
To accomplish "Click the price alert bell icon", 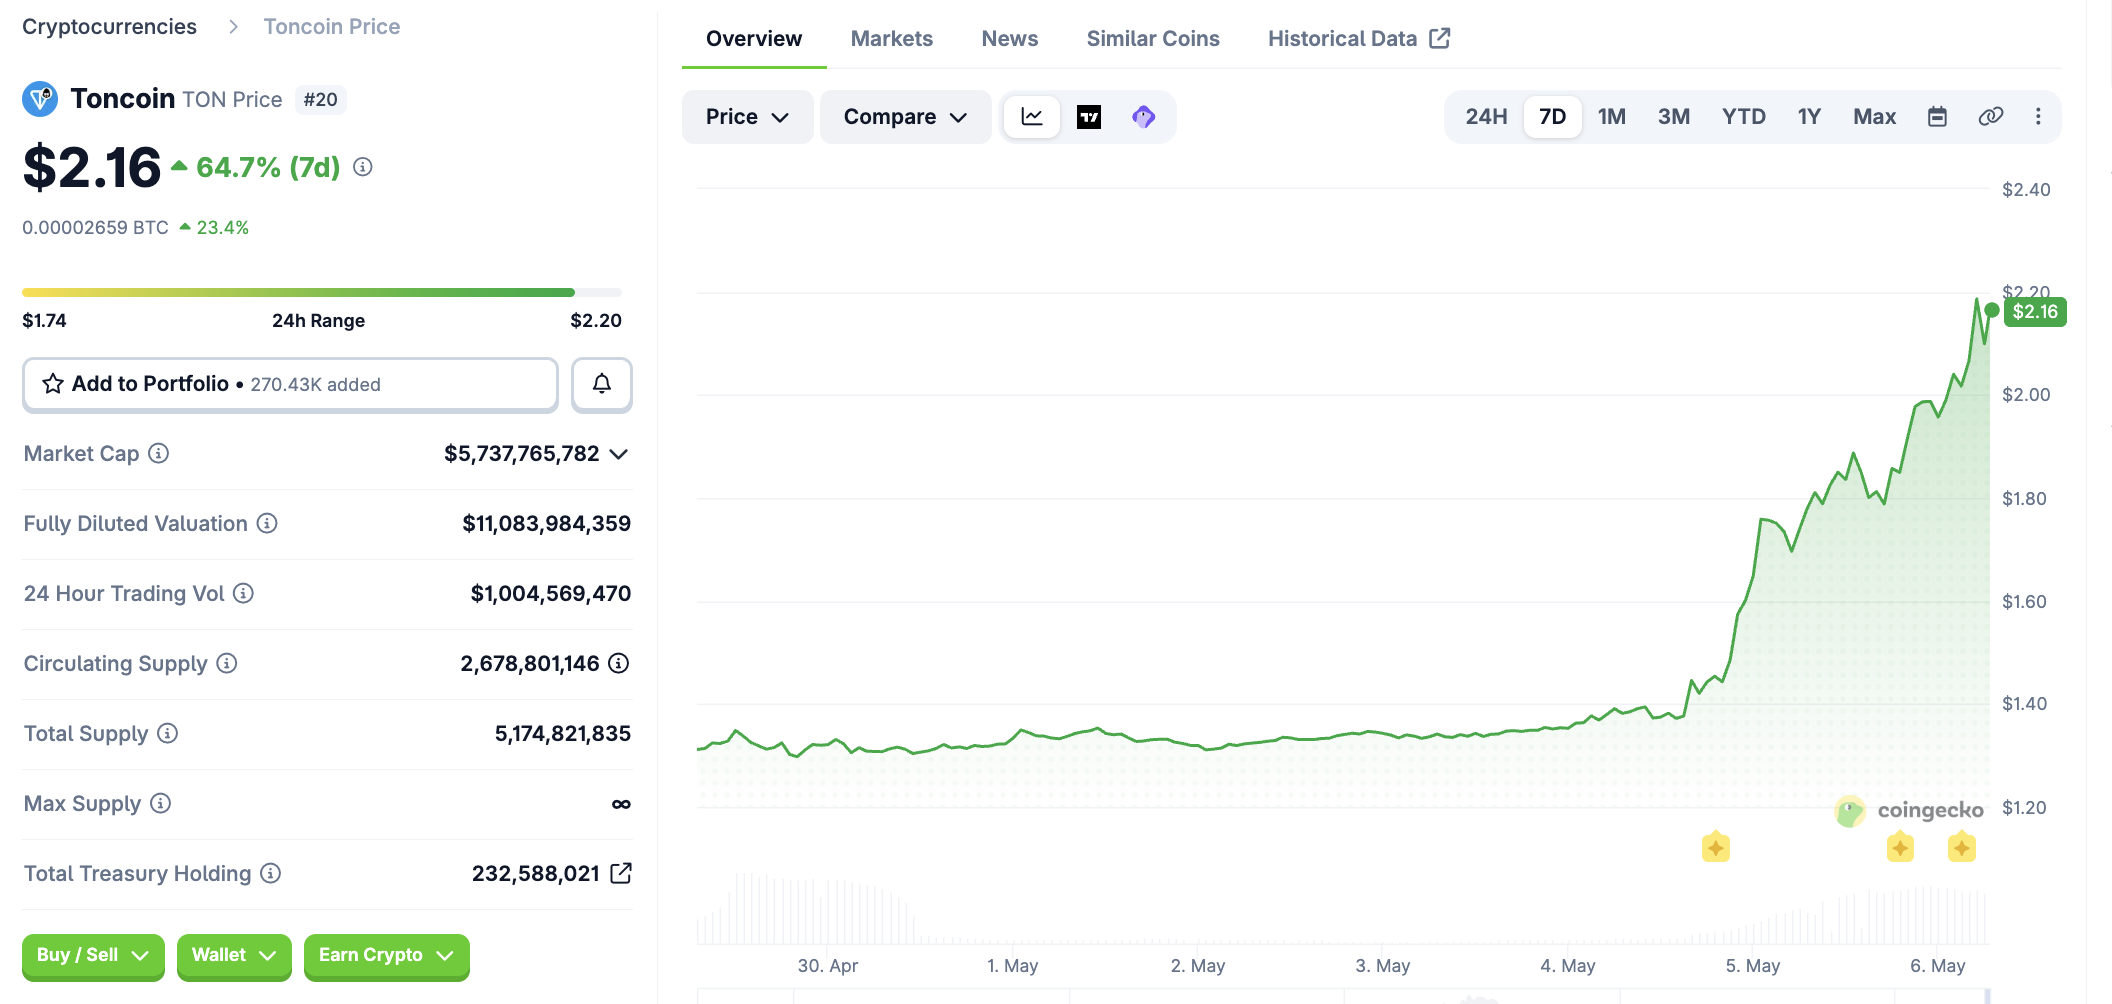I will tap(602, 384).
